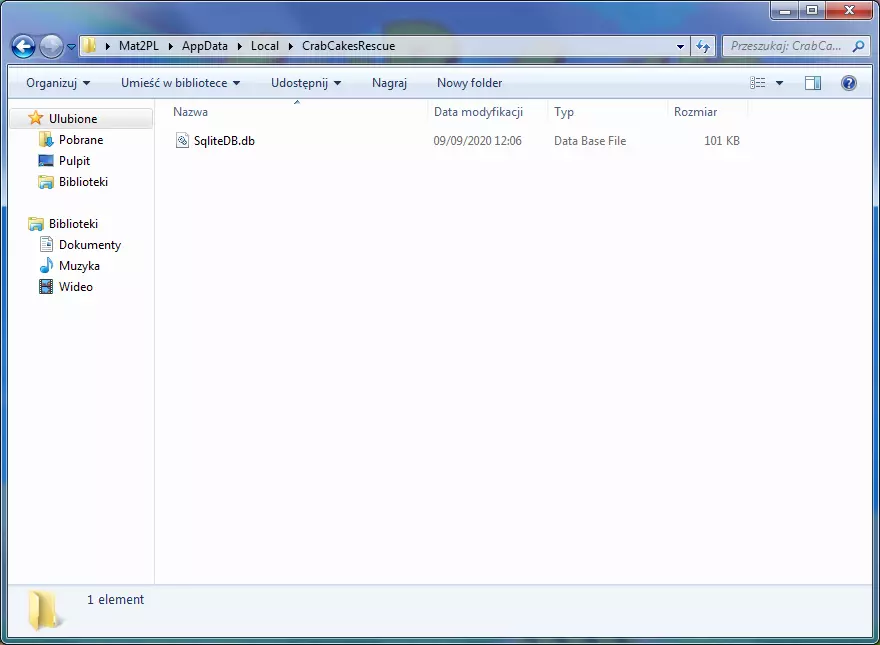Click the 1 element status text

115,600
